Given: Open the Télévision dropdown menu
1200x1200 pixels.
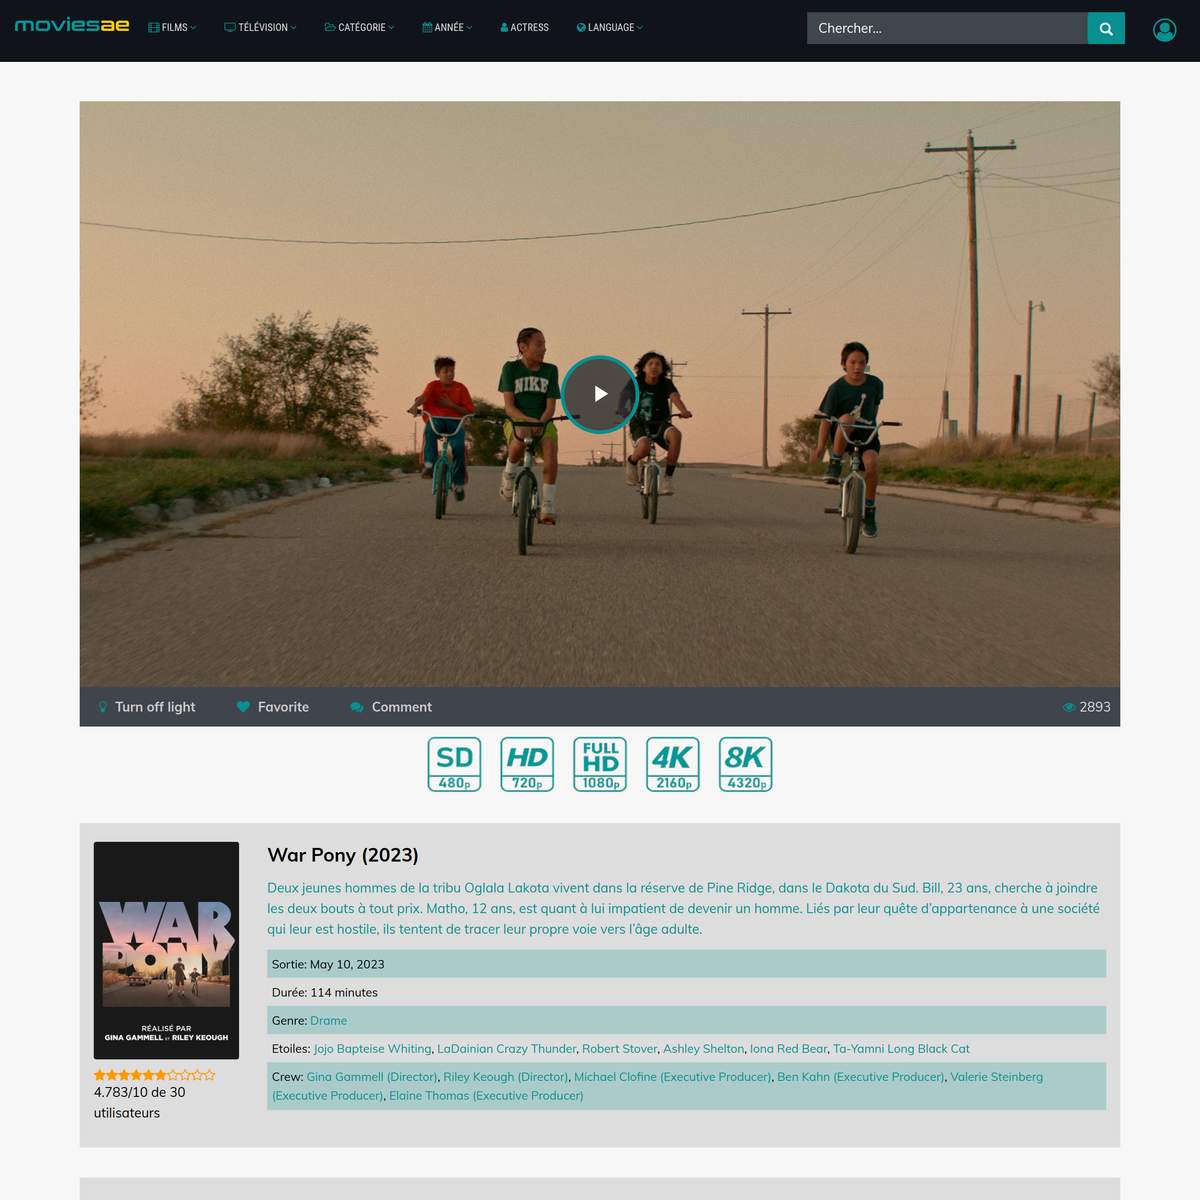Looking at the screenshot, I should coord(260,28).
